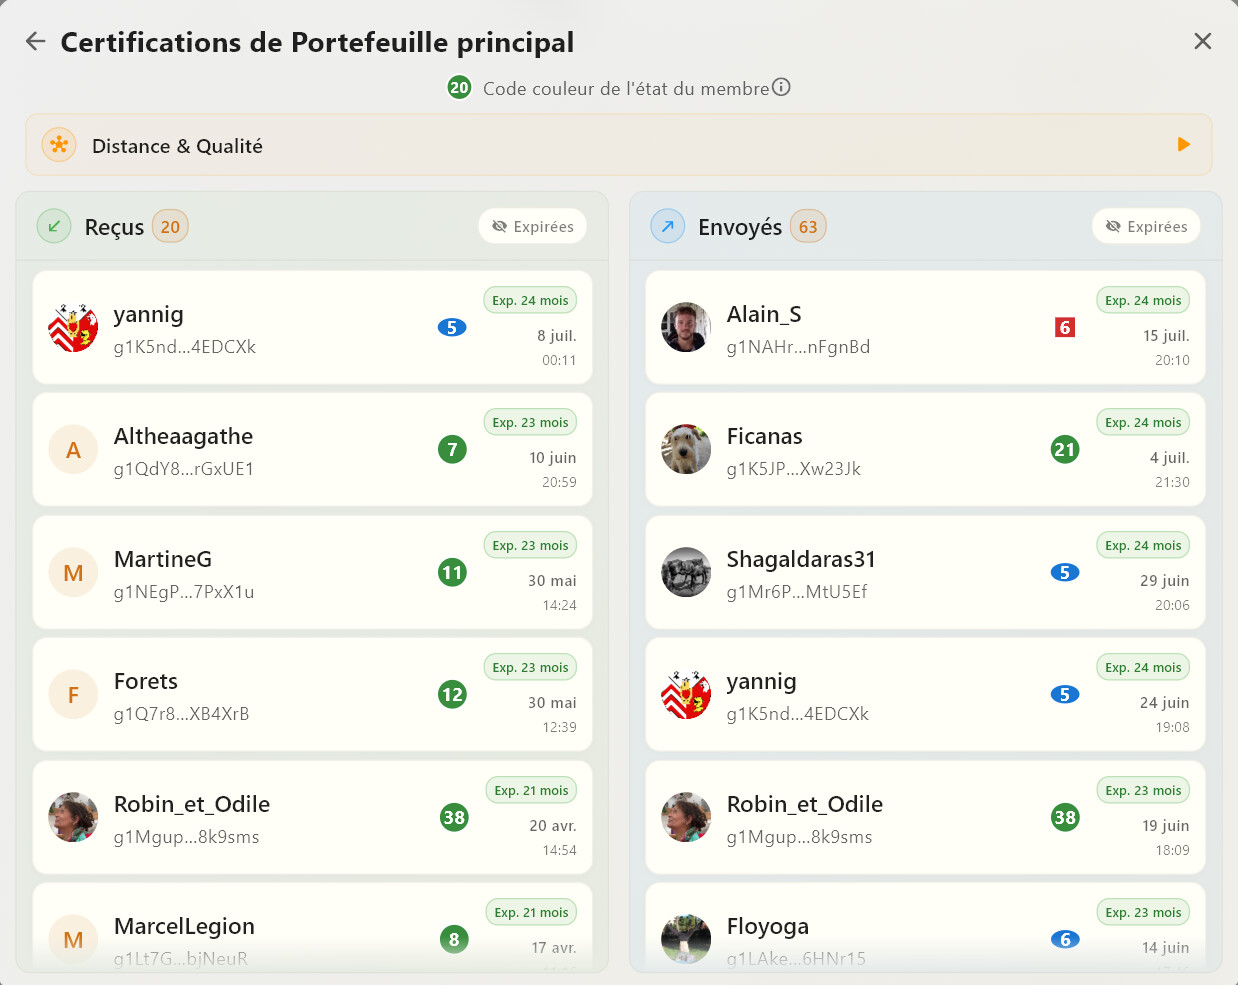Viewport: 1238px width, 985px height.
Task: Click Ficanas green badge showing 21
Action: tap(1065, 449)
